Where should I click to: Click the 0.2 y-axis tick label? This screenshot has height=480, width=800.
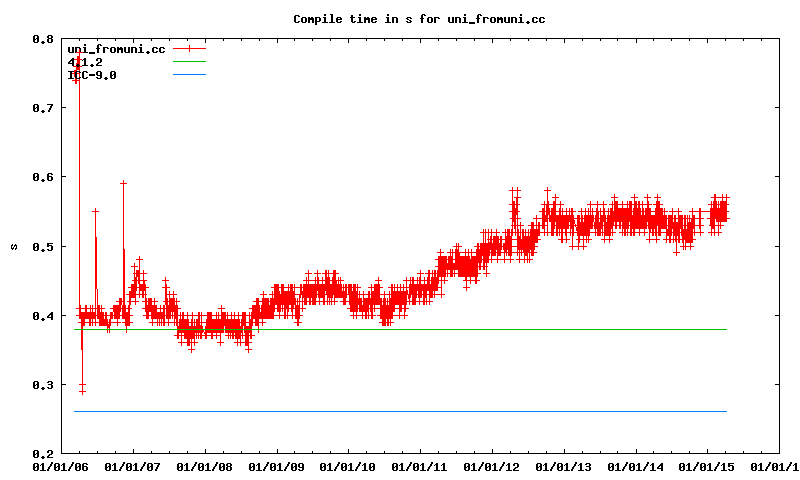pos(42,454)
